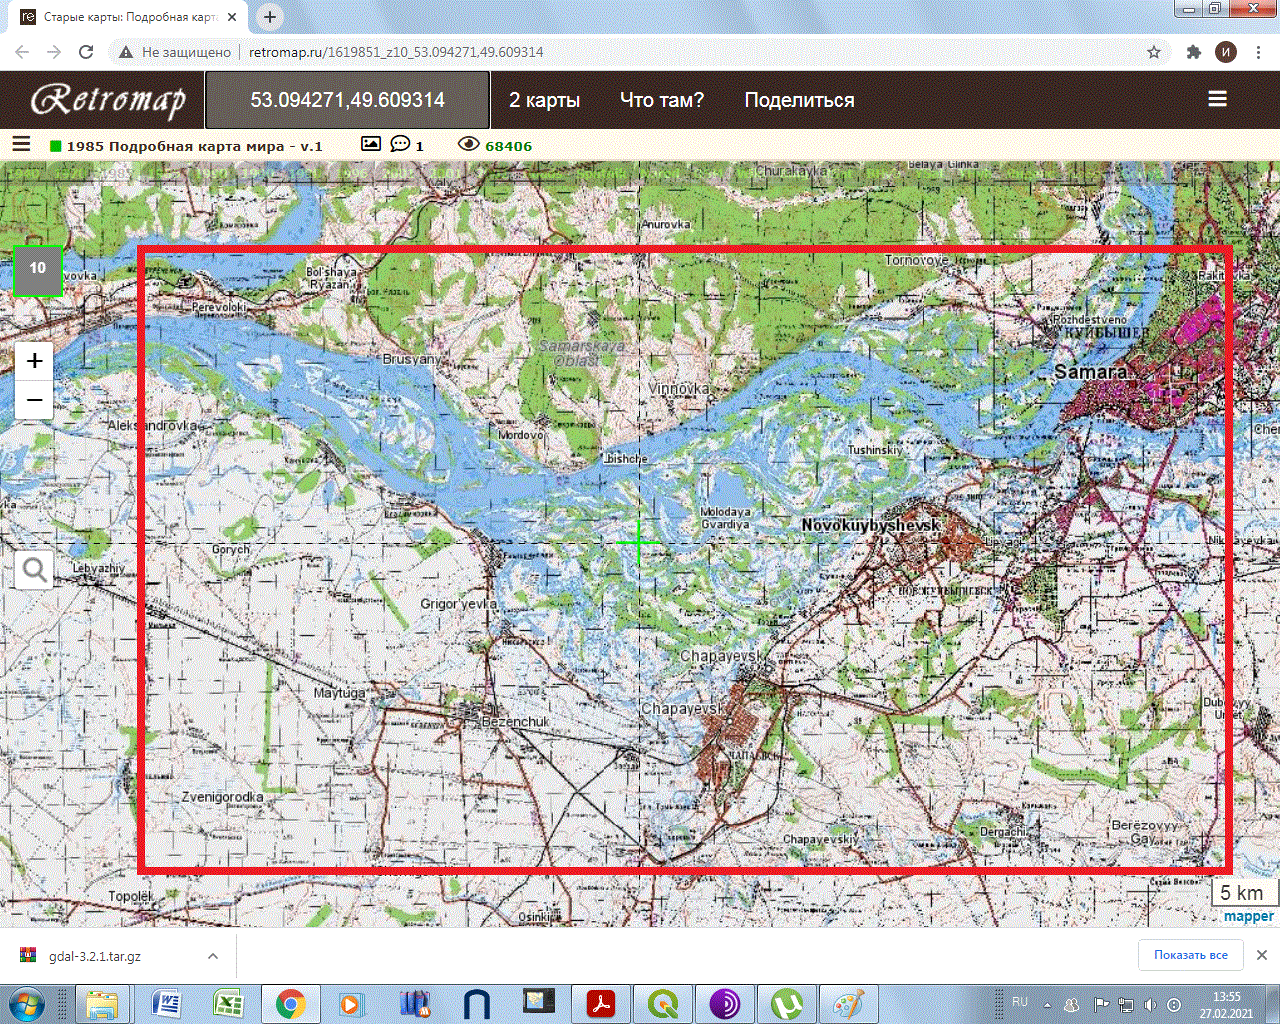Open Chrome three-dot settings menu
The image size is (1280, 1024).
tap(1258, 52)
